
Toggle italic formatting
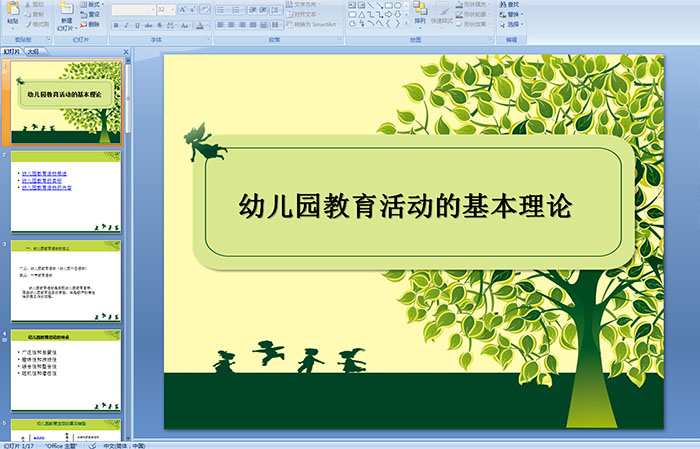[126, 25]
